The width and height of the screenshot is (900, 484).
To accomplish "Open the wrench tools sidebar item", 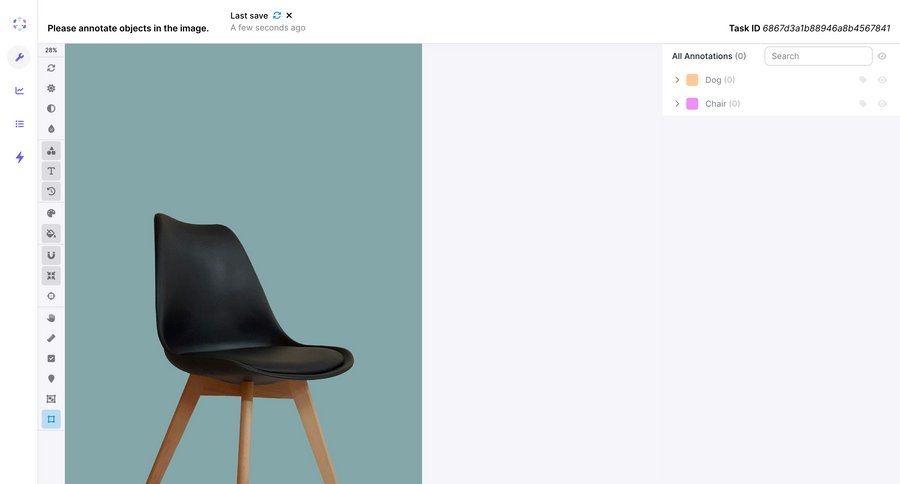I will (19, 57).
